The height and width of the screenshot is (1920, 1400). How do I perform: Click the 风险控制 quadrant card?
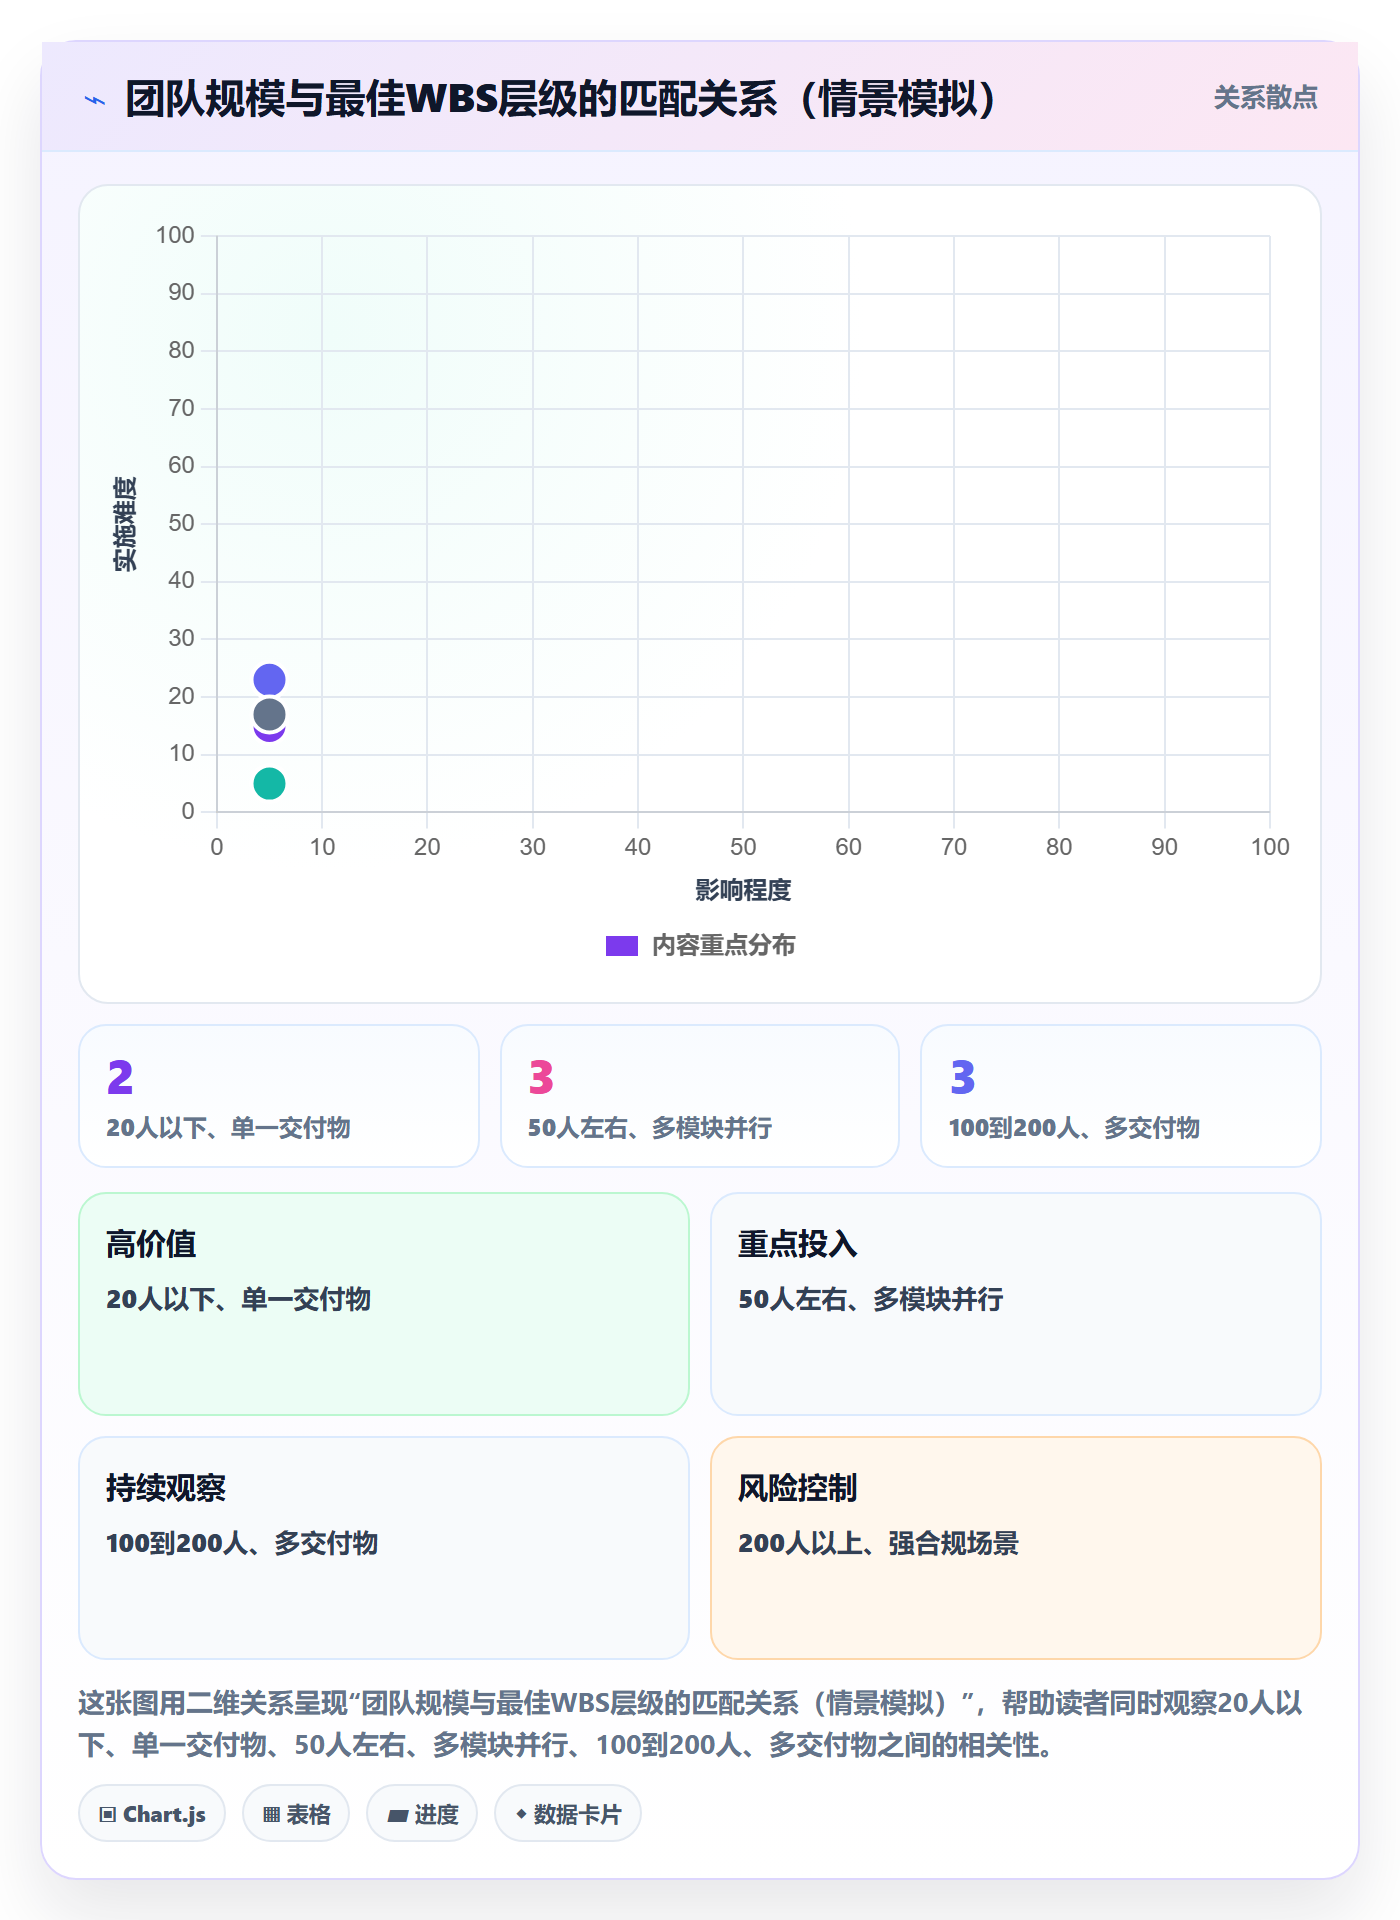pos(1016,1548)
